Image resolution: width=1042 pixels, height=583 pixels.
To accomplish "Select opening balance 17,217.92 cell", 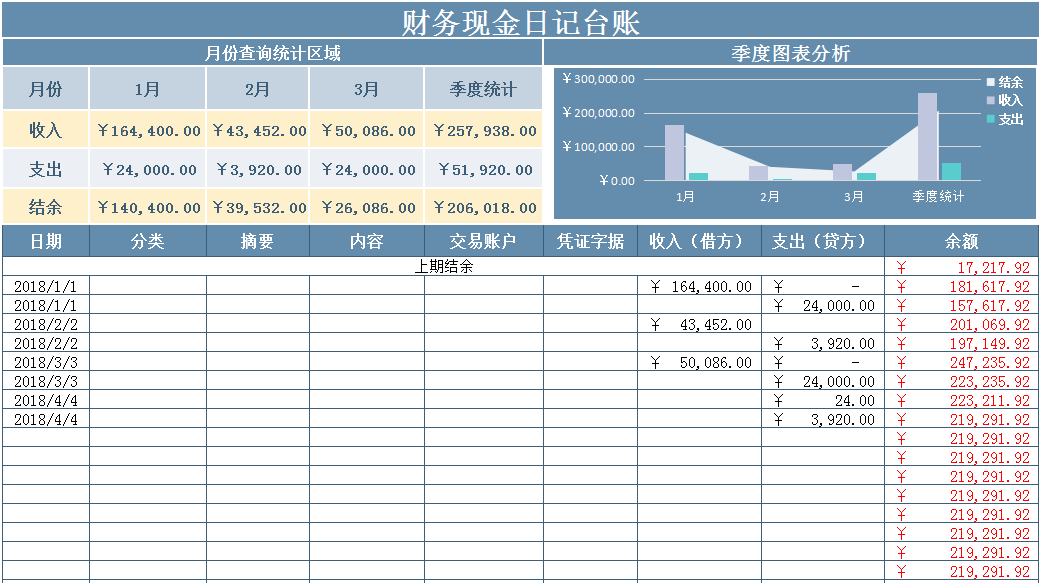I will (x=961, y=267).
